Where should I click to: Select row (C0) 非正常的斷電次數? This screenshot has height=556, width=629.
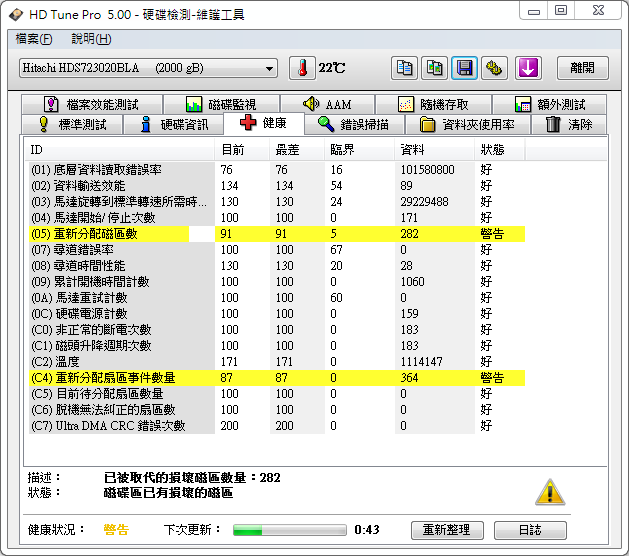(277, 330)
